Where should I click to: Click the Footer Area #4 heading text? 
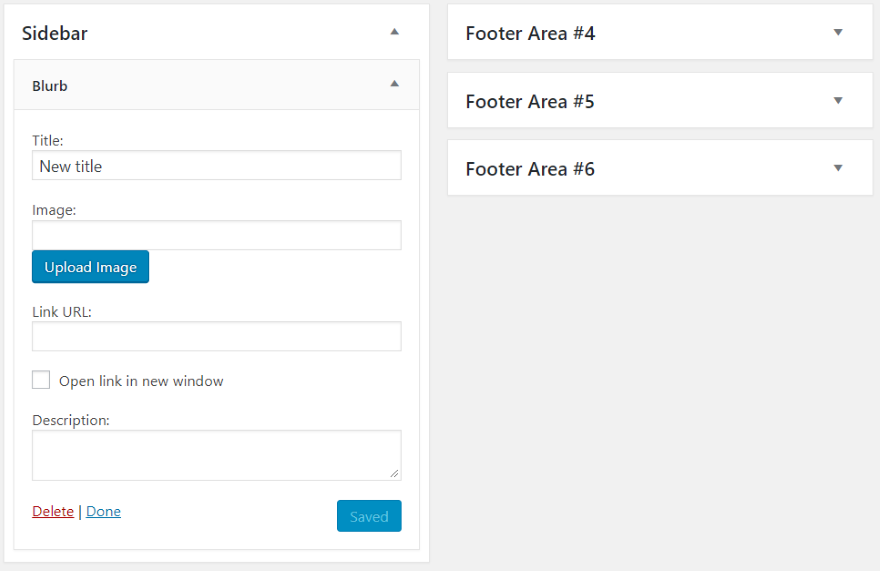click(x=530, y=33)
